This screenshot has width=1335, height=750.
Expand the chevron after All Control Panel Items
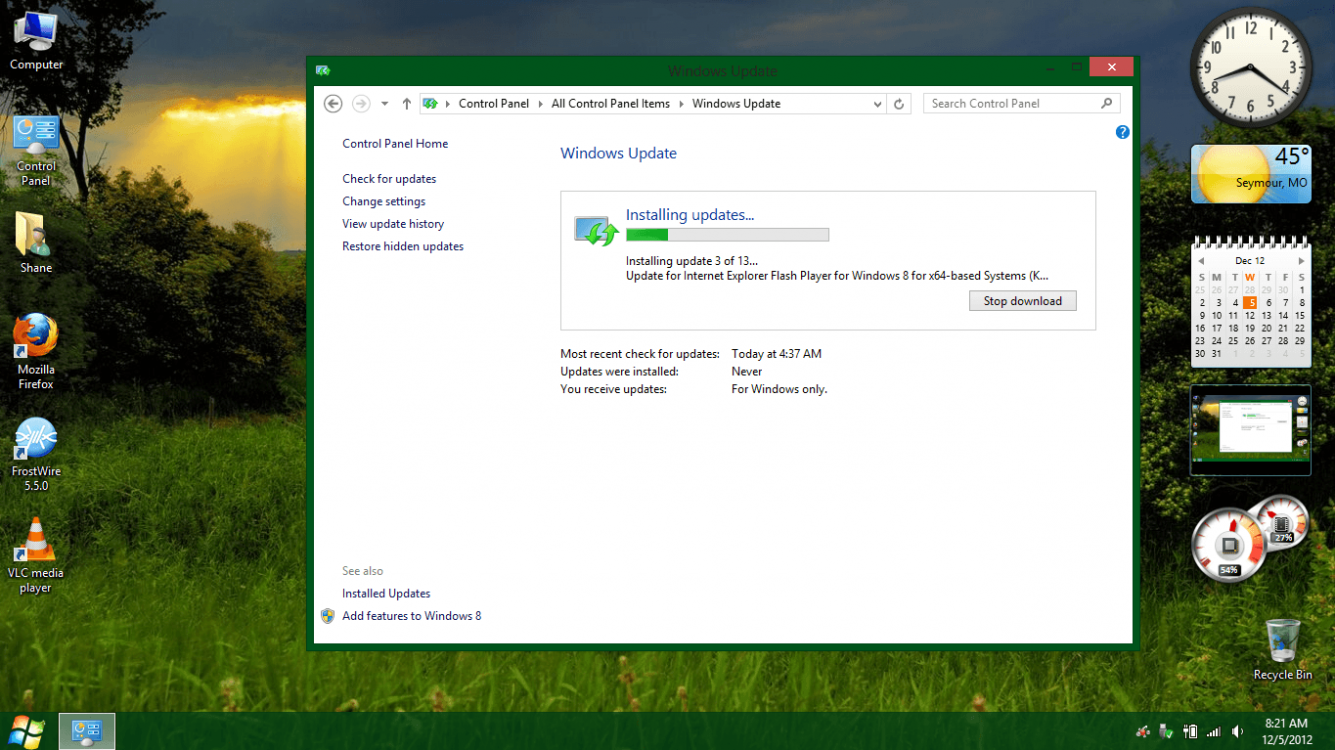(x=681, y=104)
